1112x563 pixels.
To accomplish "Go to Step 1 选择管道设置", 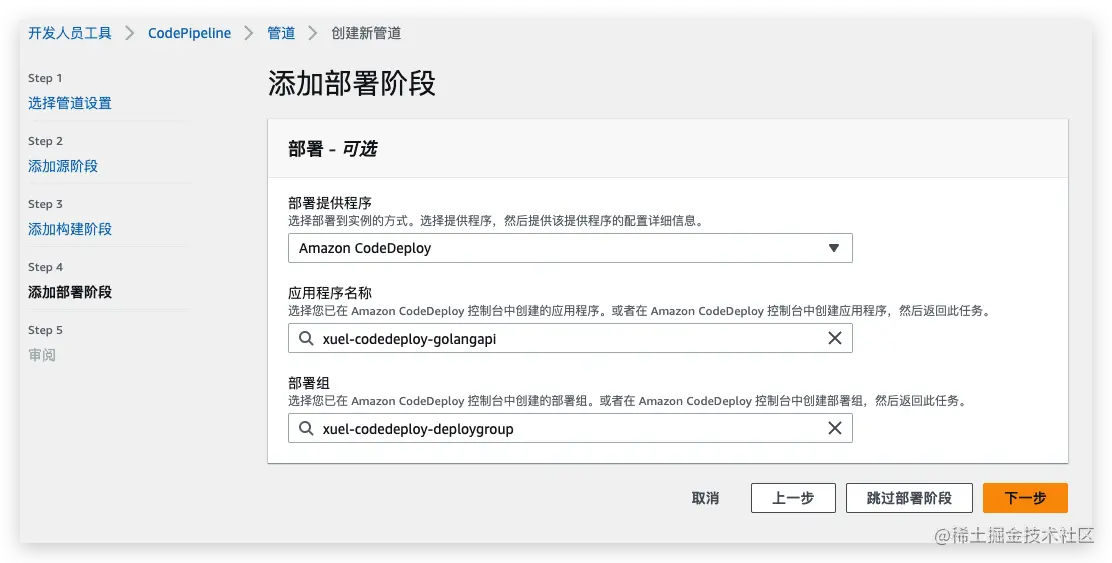I will point(70,103).
